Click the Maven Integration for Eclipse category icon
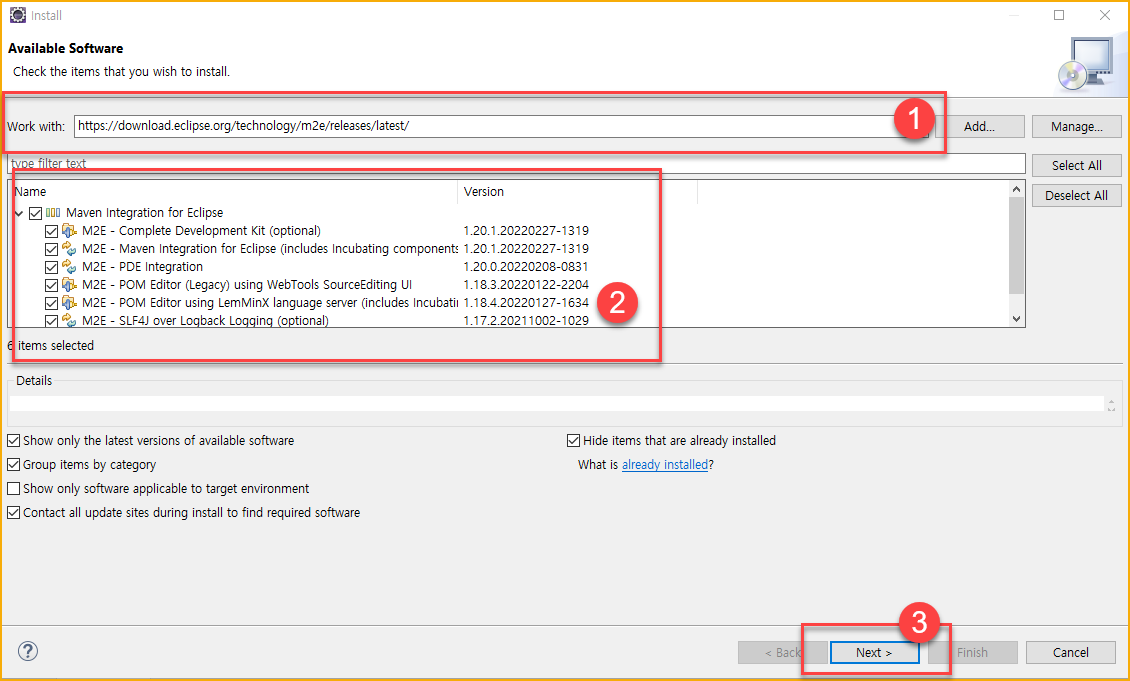This screenshot has width=1130, height=681. coord(53,213)
